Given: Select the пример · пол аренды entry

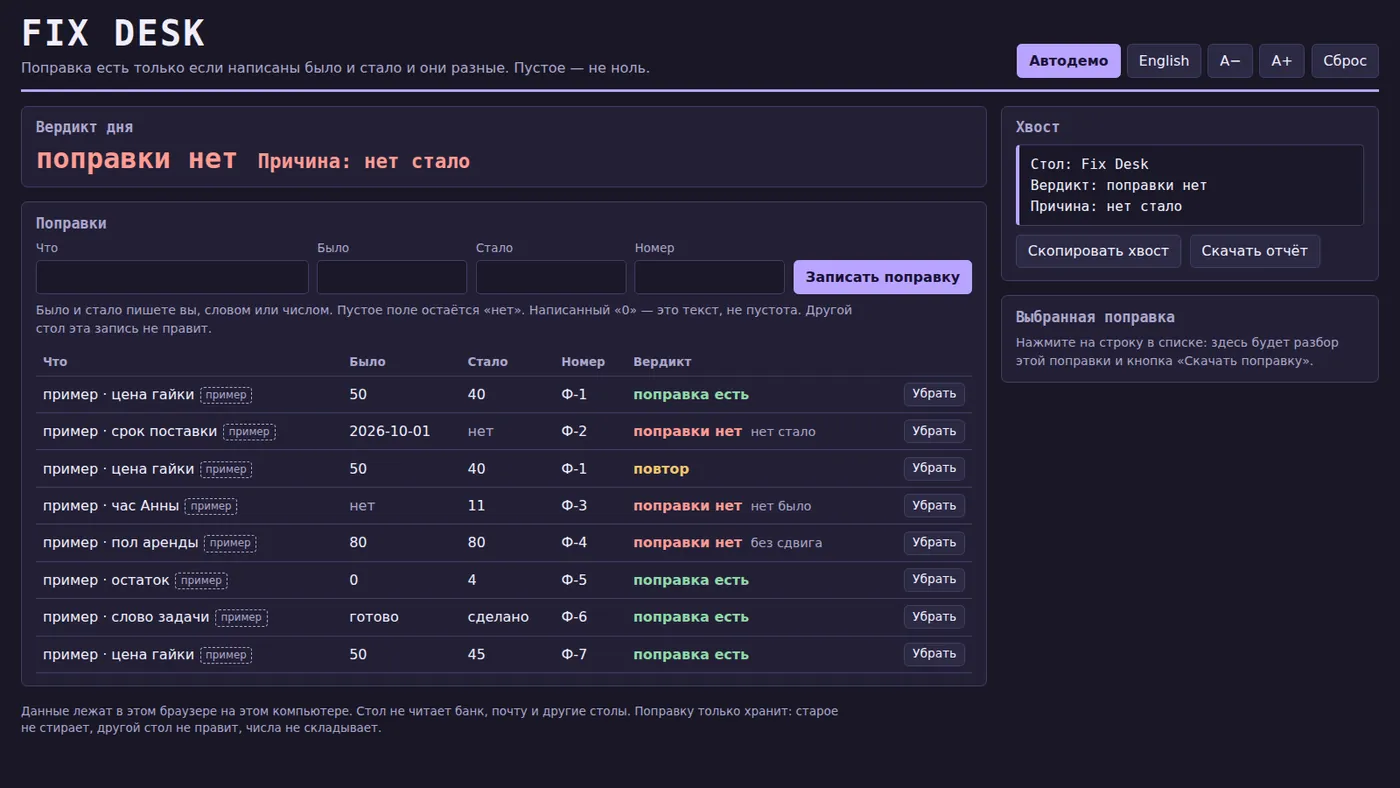Looking at the screenshot, I should 121,543.
